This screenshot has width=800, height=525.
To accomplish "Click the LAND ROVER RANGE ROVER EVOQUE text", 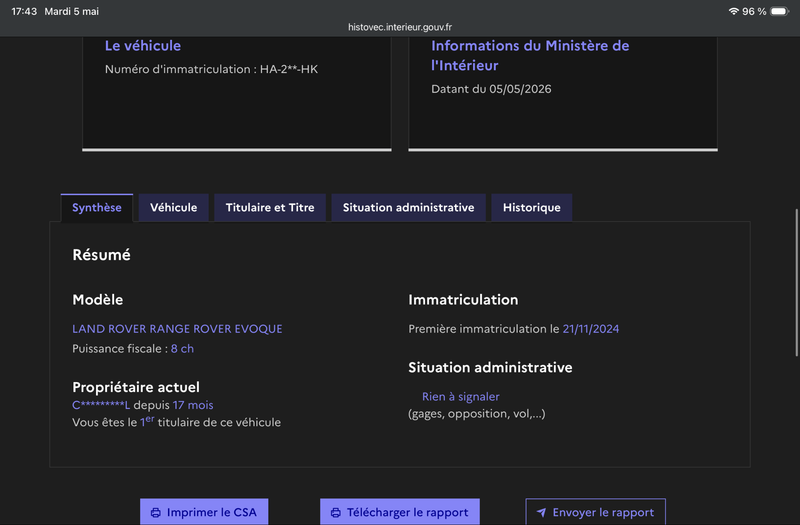I will click(177, 329).
